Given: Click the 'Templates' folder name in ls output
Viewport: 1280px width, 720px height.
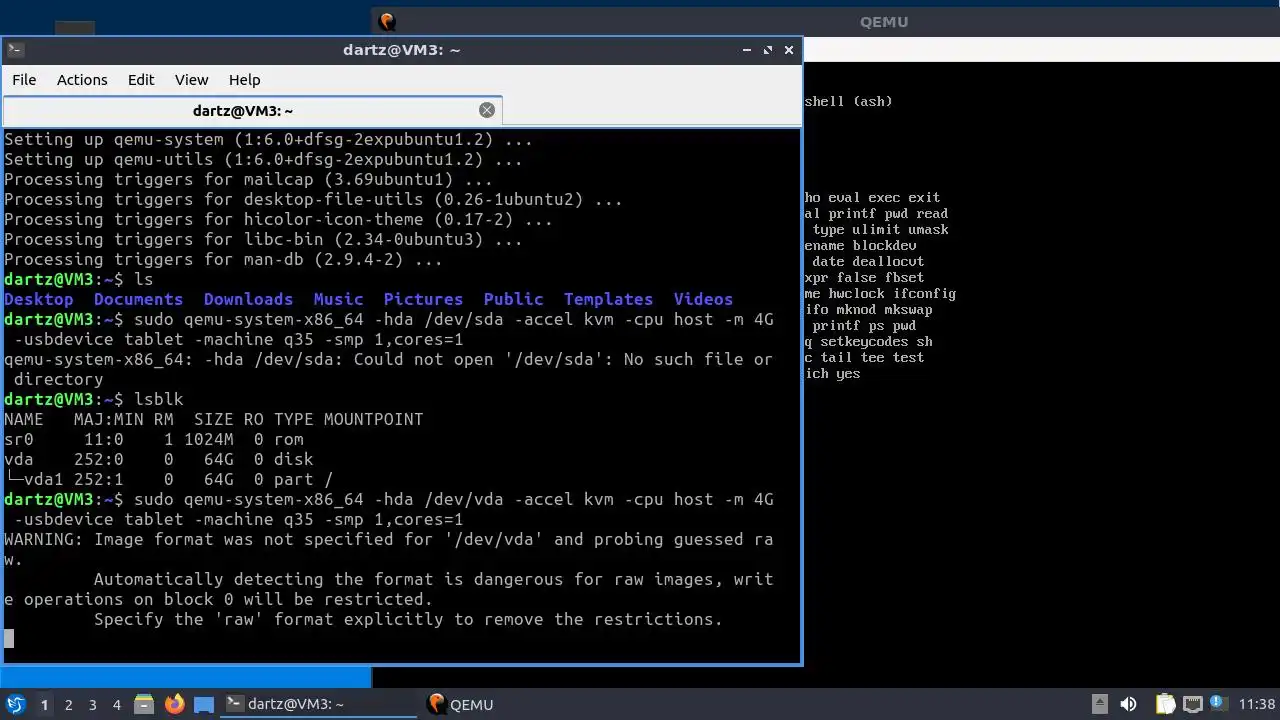Looking at the screenshot, I should 609,299.
